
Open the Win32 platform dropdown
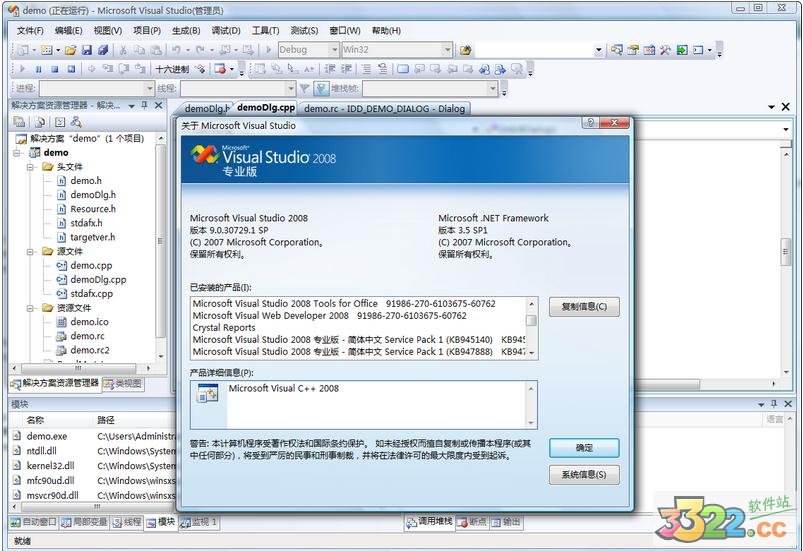[447, 50]
